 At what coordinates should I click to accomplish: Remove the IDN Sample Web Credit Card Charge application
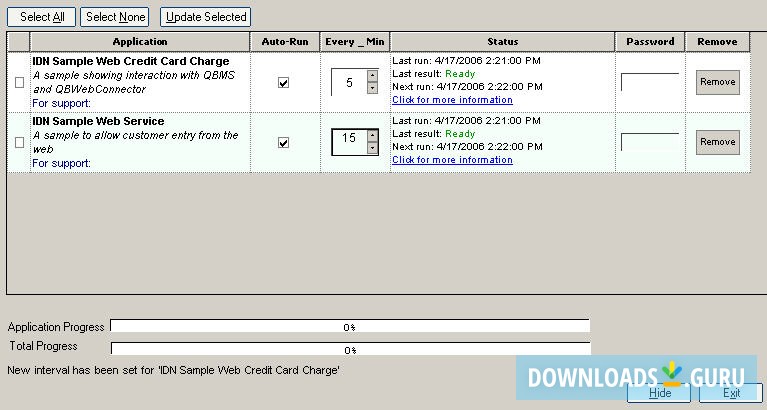click(x=718, y=82)
